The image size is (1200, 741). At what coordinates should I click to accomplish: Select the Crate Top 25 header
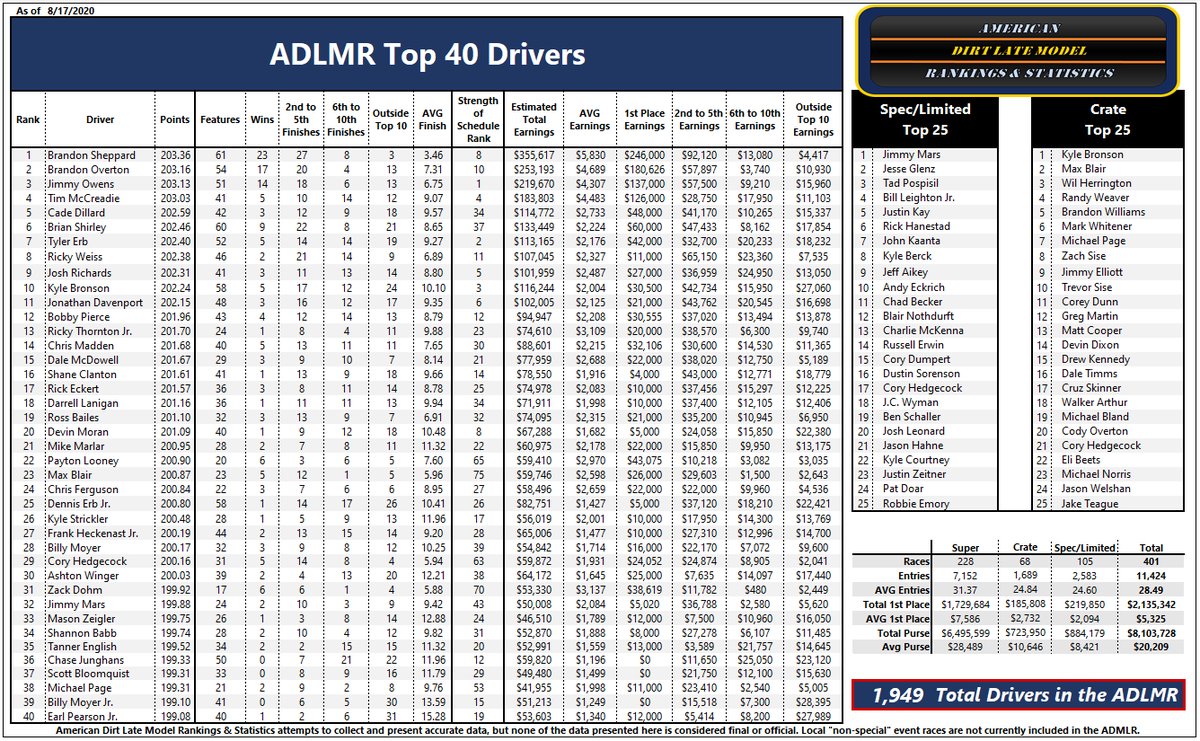click(1107, 119)
